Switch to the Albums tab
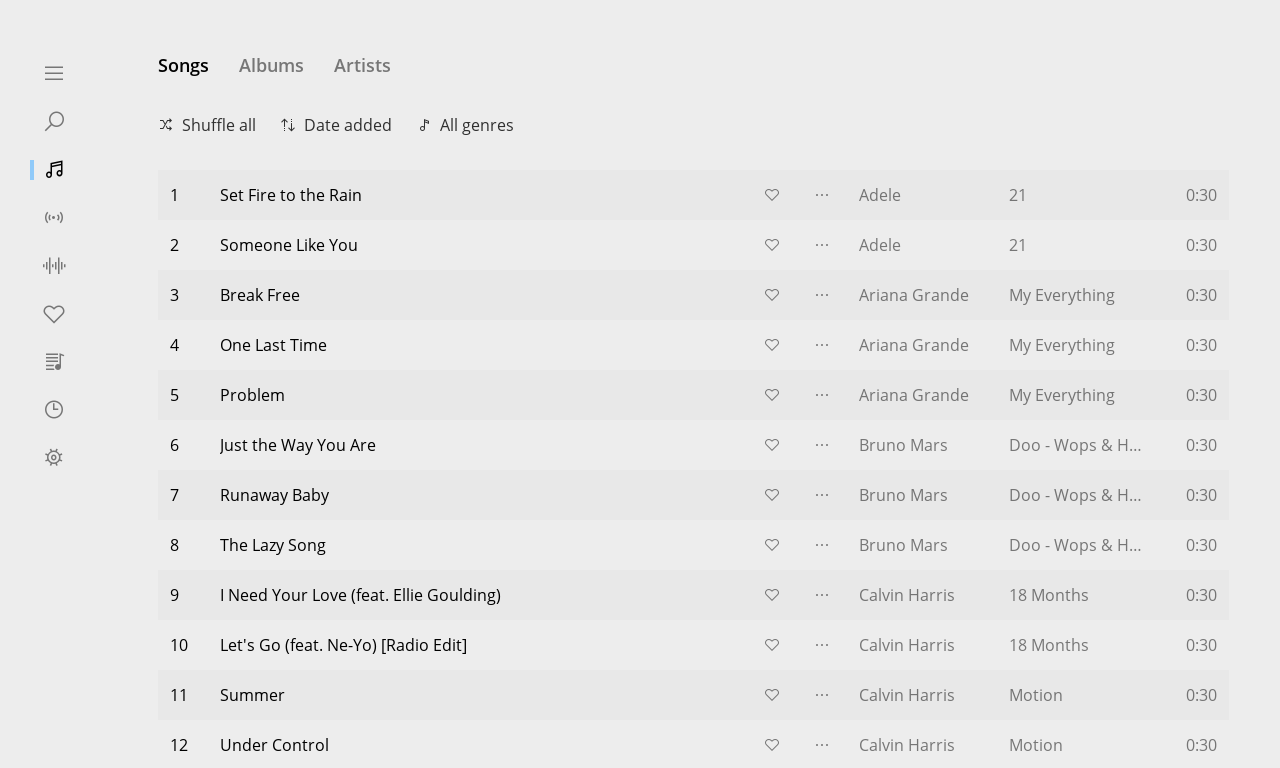Viewport: 1280px width, 768px height. coord(271,65)
